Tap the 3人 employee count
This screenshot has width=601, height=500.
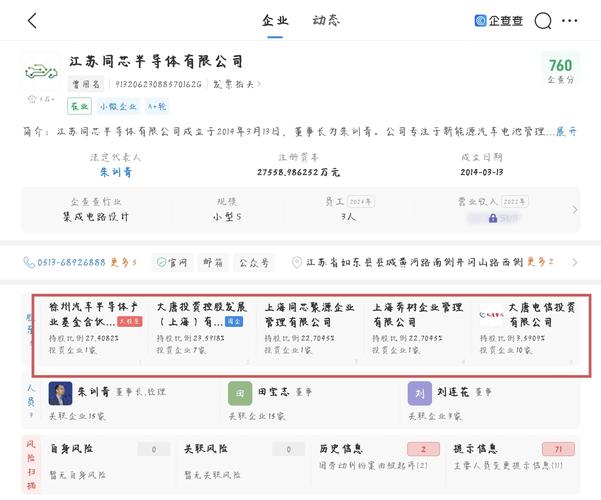click(x=348, y=217)
